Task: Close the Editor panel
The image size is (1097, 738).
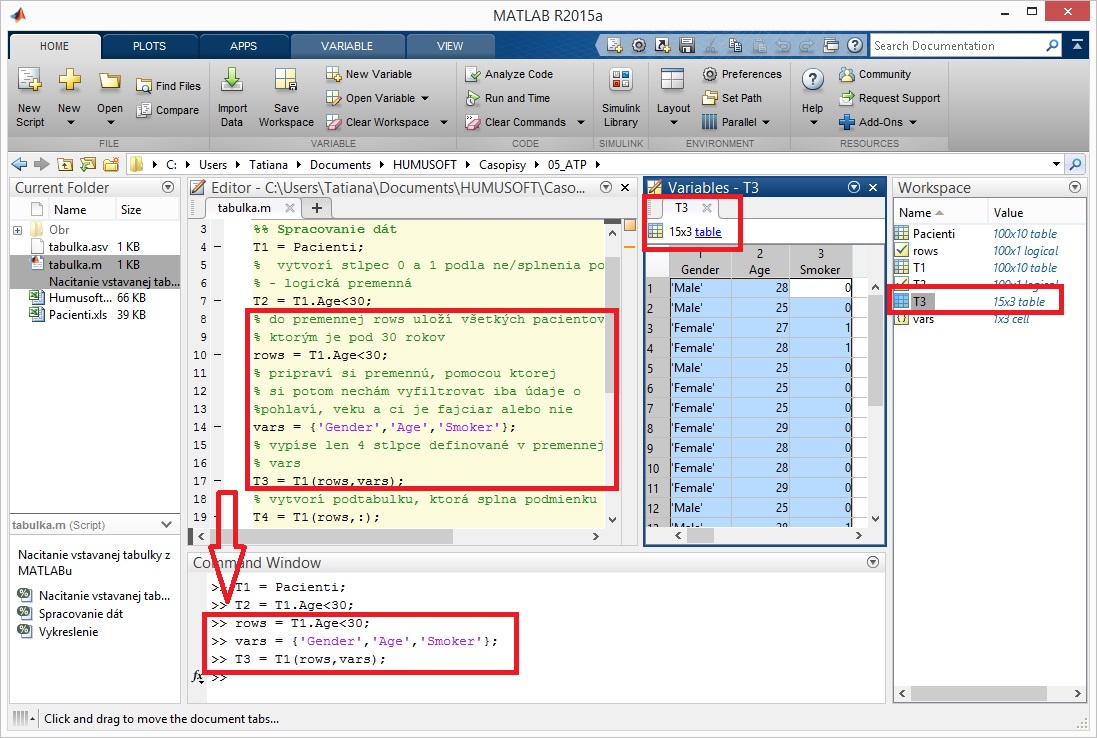Action: tap(625, 187)
